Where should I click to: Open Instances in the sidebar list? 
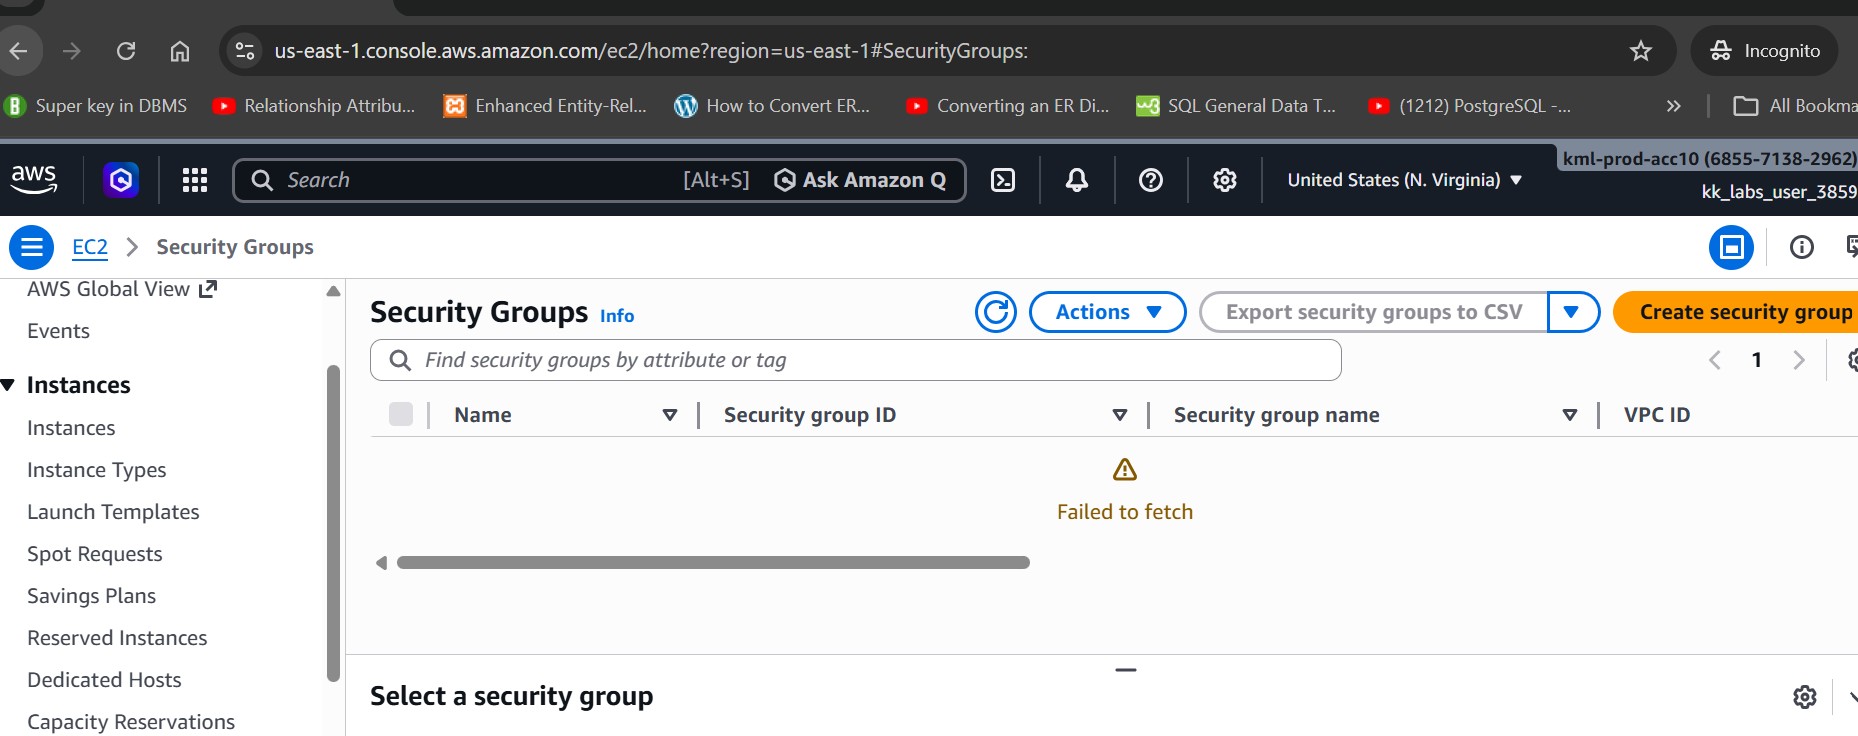click(x=71, y=428)
